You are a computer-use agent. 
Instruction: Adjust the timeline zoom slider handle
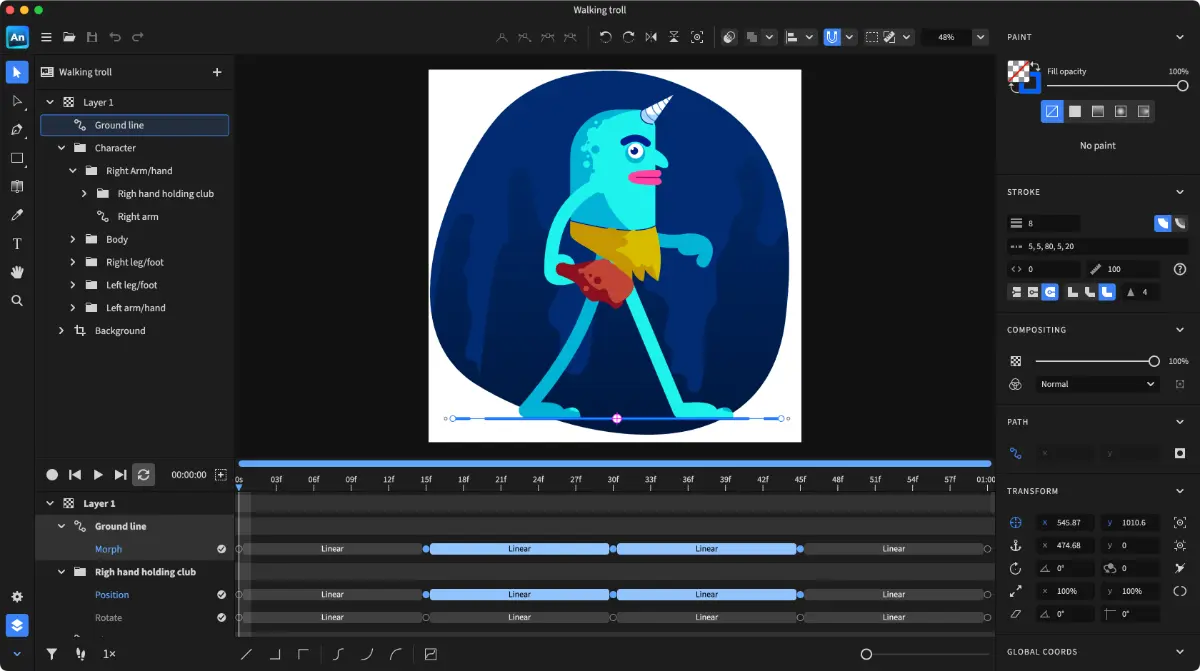[x=866, y=654]
